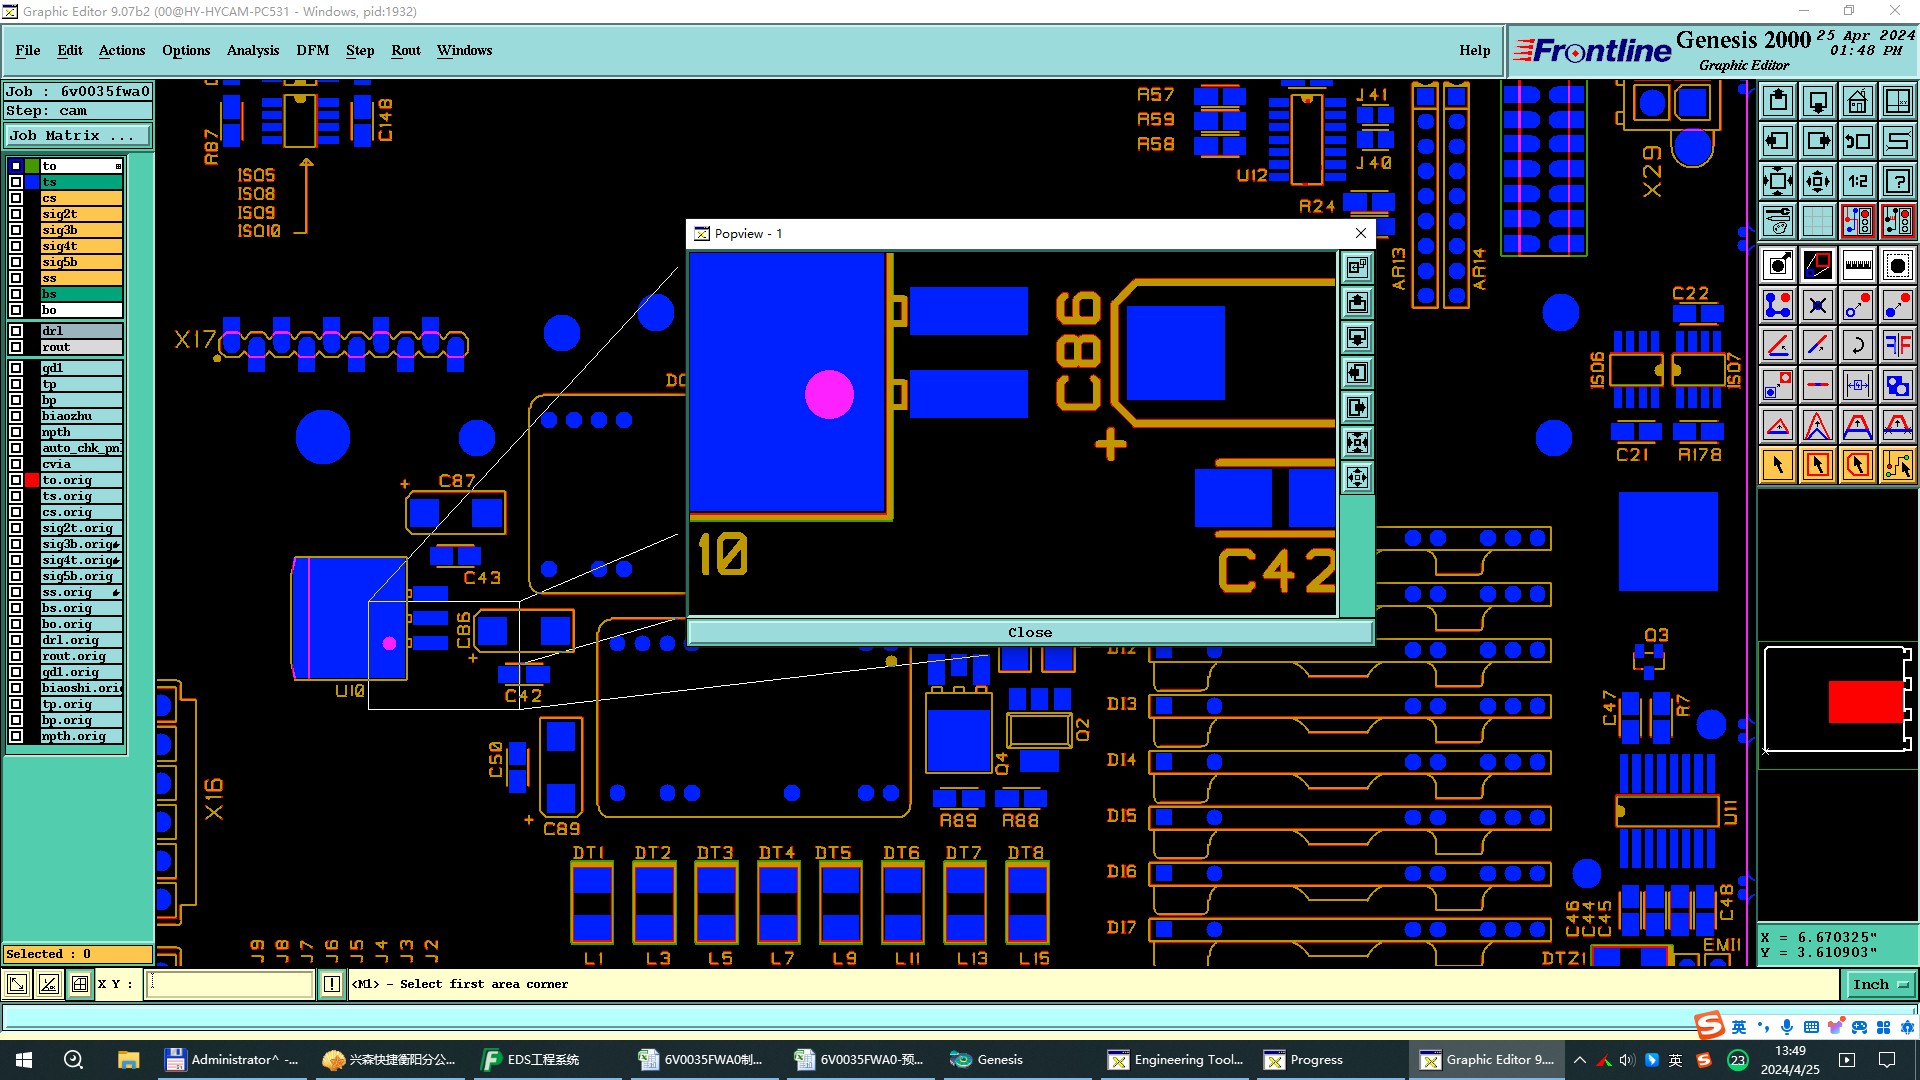Select the measure ruler tool
1920x1080 pixels.
click(x=1857, y=265)
